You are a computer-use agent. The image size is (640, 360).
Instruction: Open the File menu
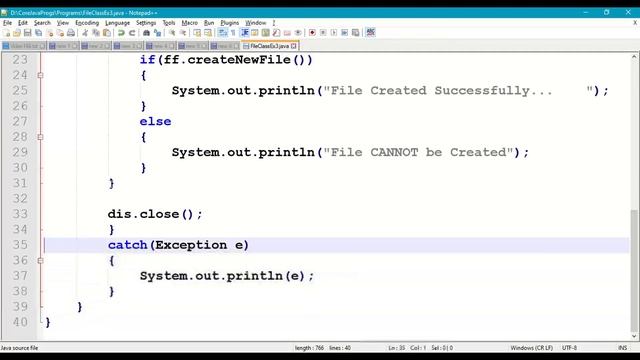(7, 23)
